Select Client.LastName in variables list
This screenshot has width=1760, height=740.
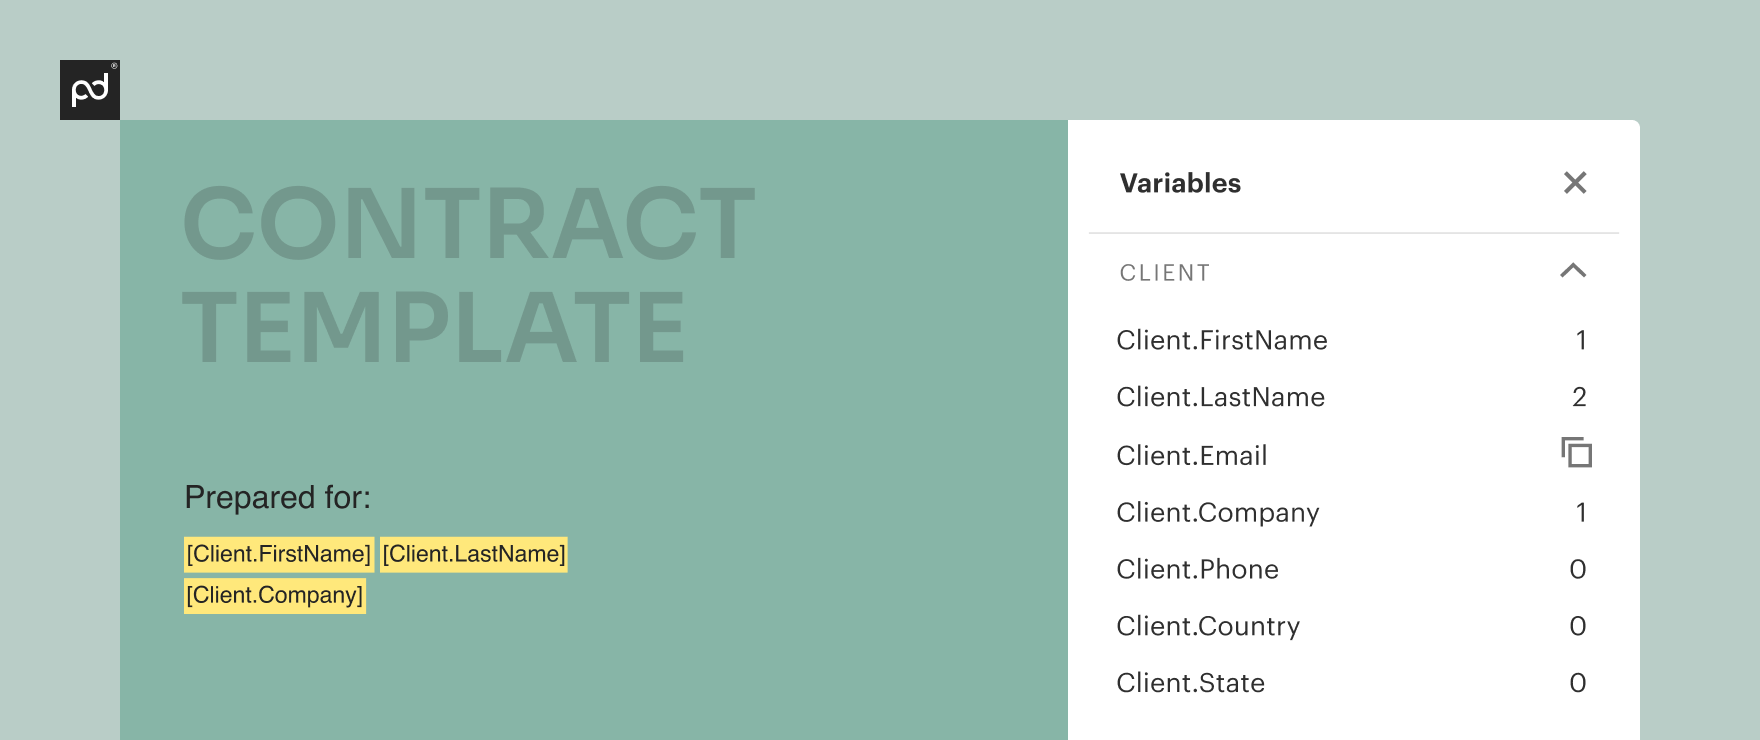coord(1353,397)
